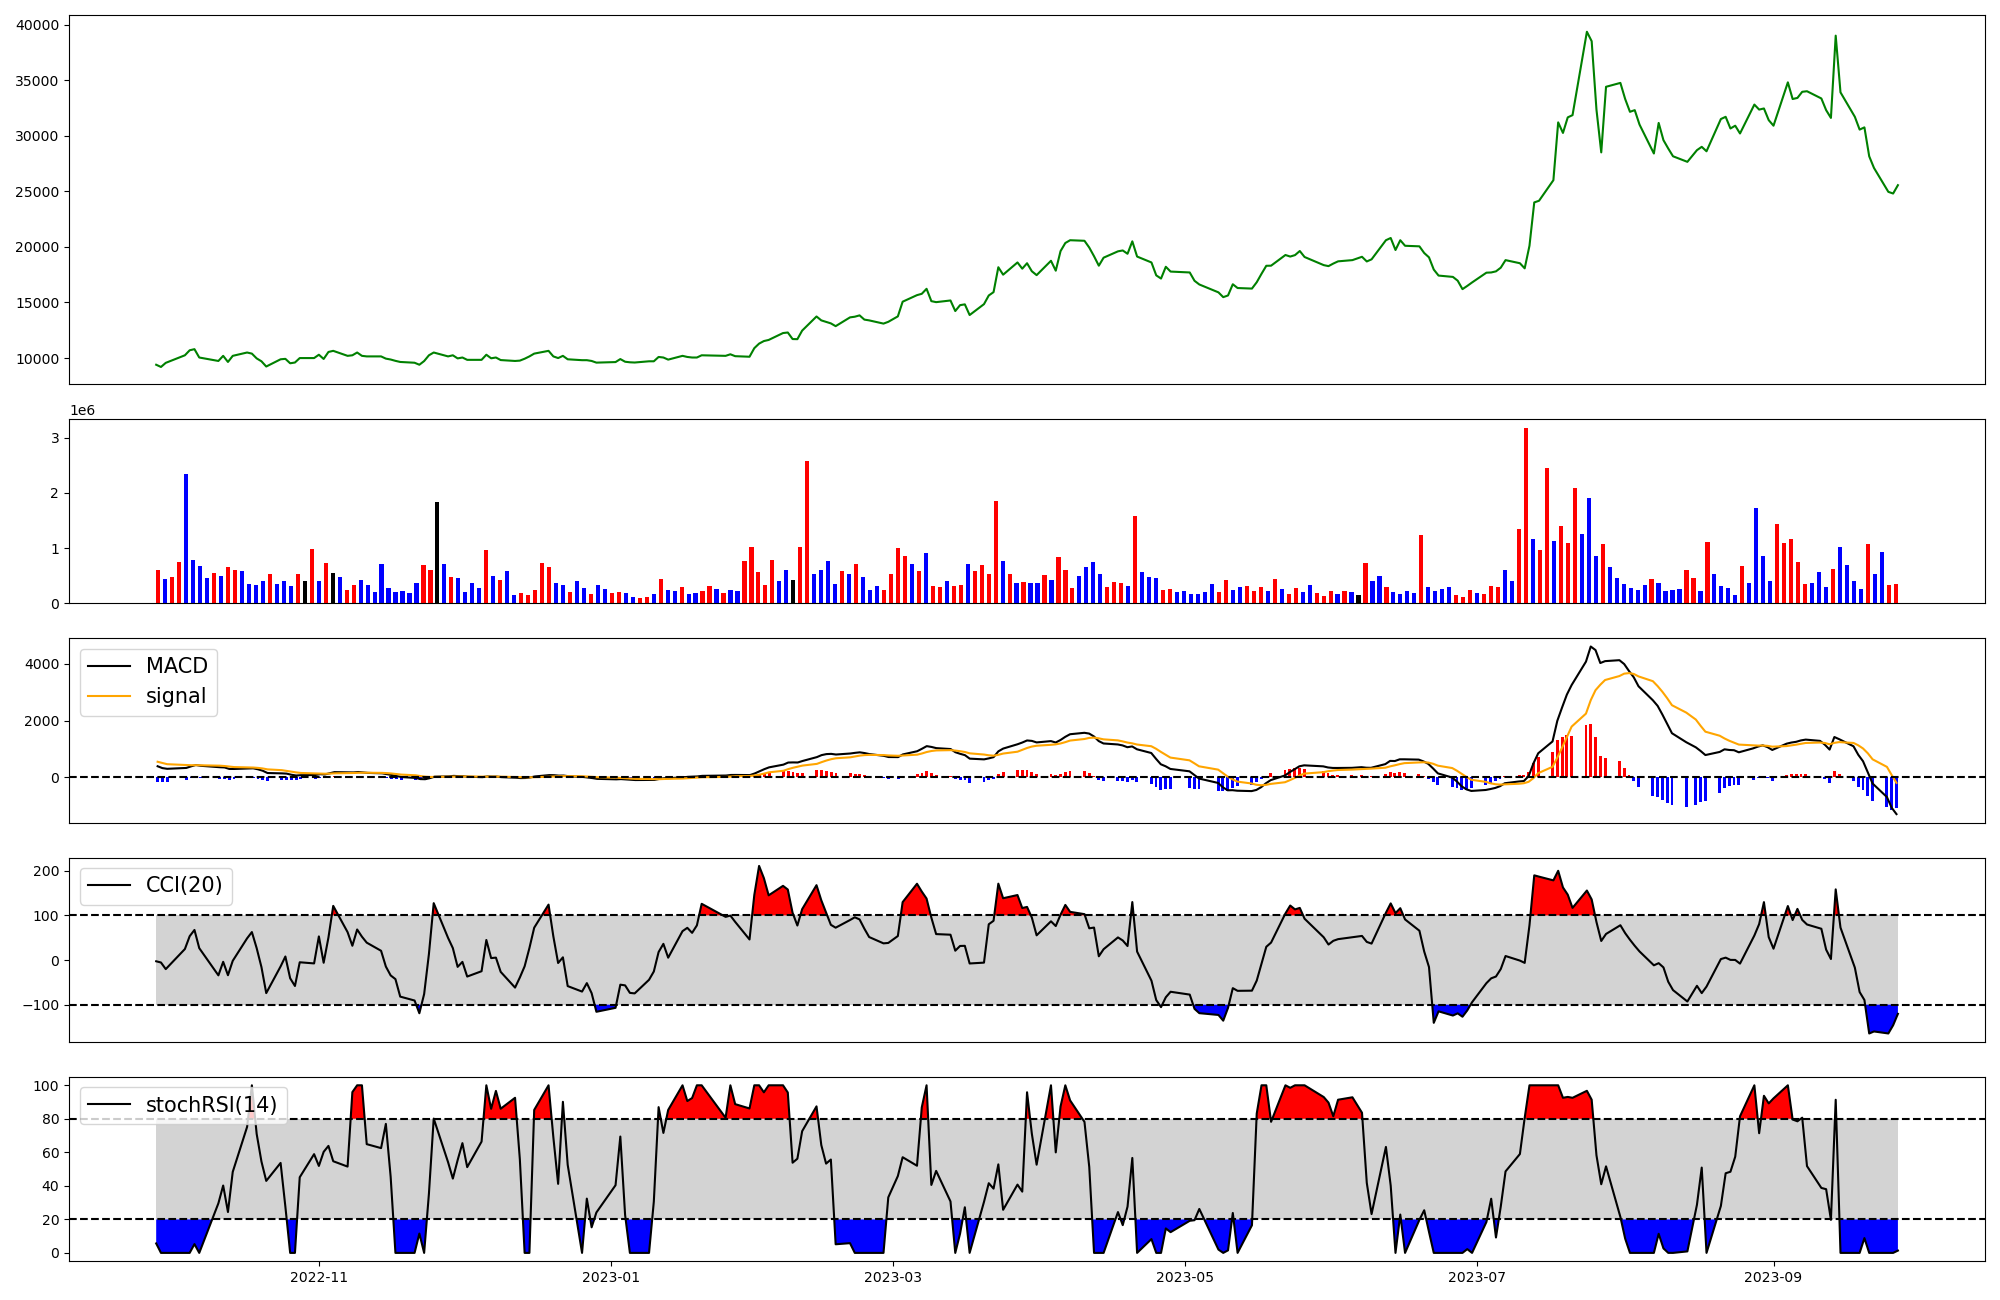Click the 2022-11 x-axis date label

319,1277
